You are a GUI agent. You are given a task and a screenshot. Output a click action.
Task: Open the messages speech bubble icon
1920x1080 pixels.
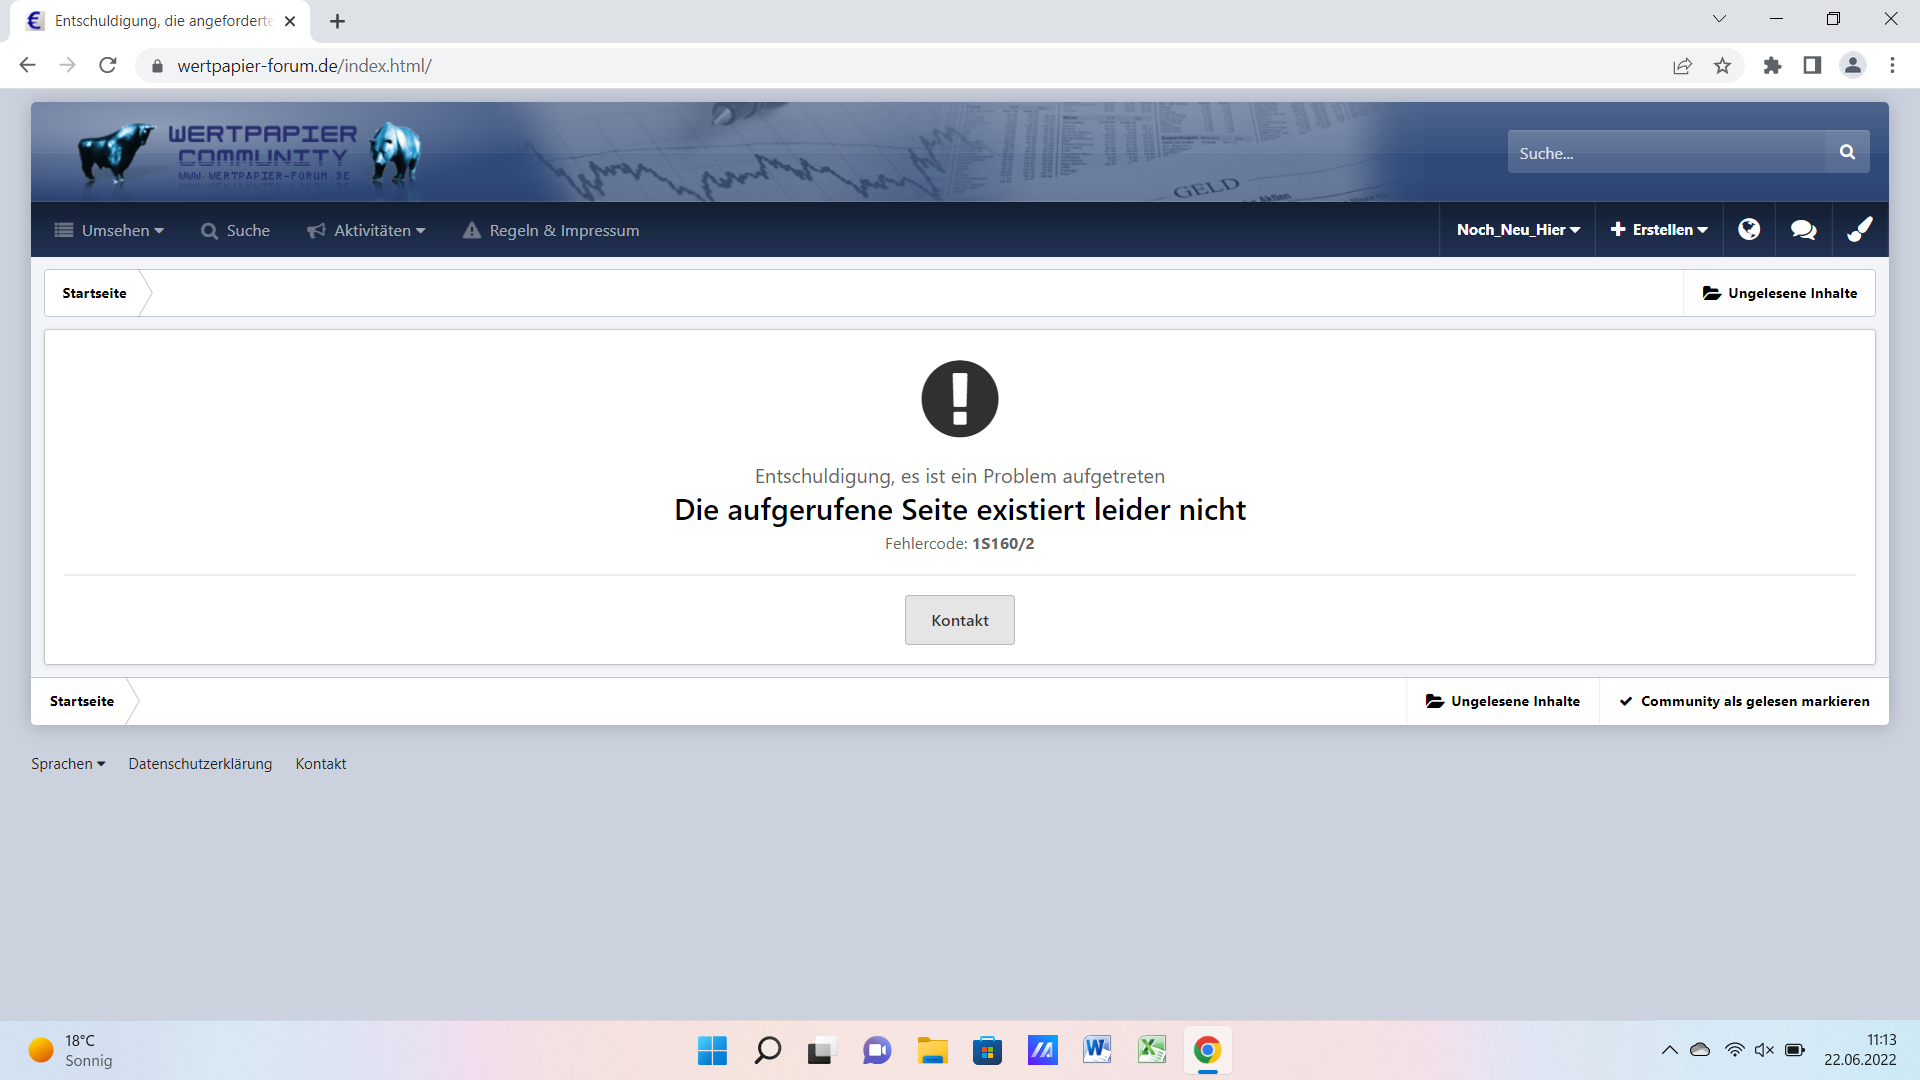pyautogui.click(x=1803, y=230)
